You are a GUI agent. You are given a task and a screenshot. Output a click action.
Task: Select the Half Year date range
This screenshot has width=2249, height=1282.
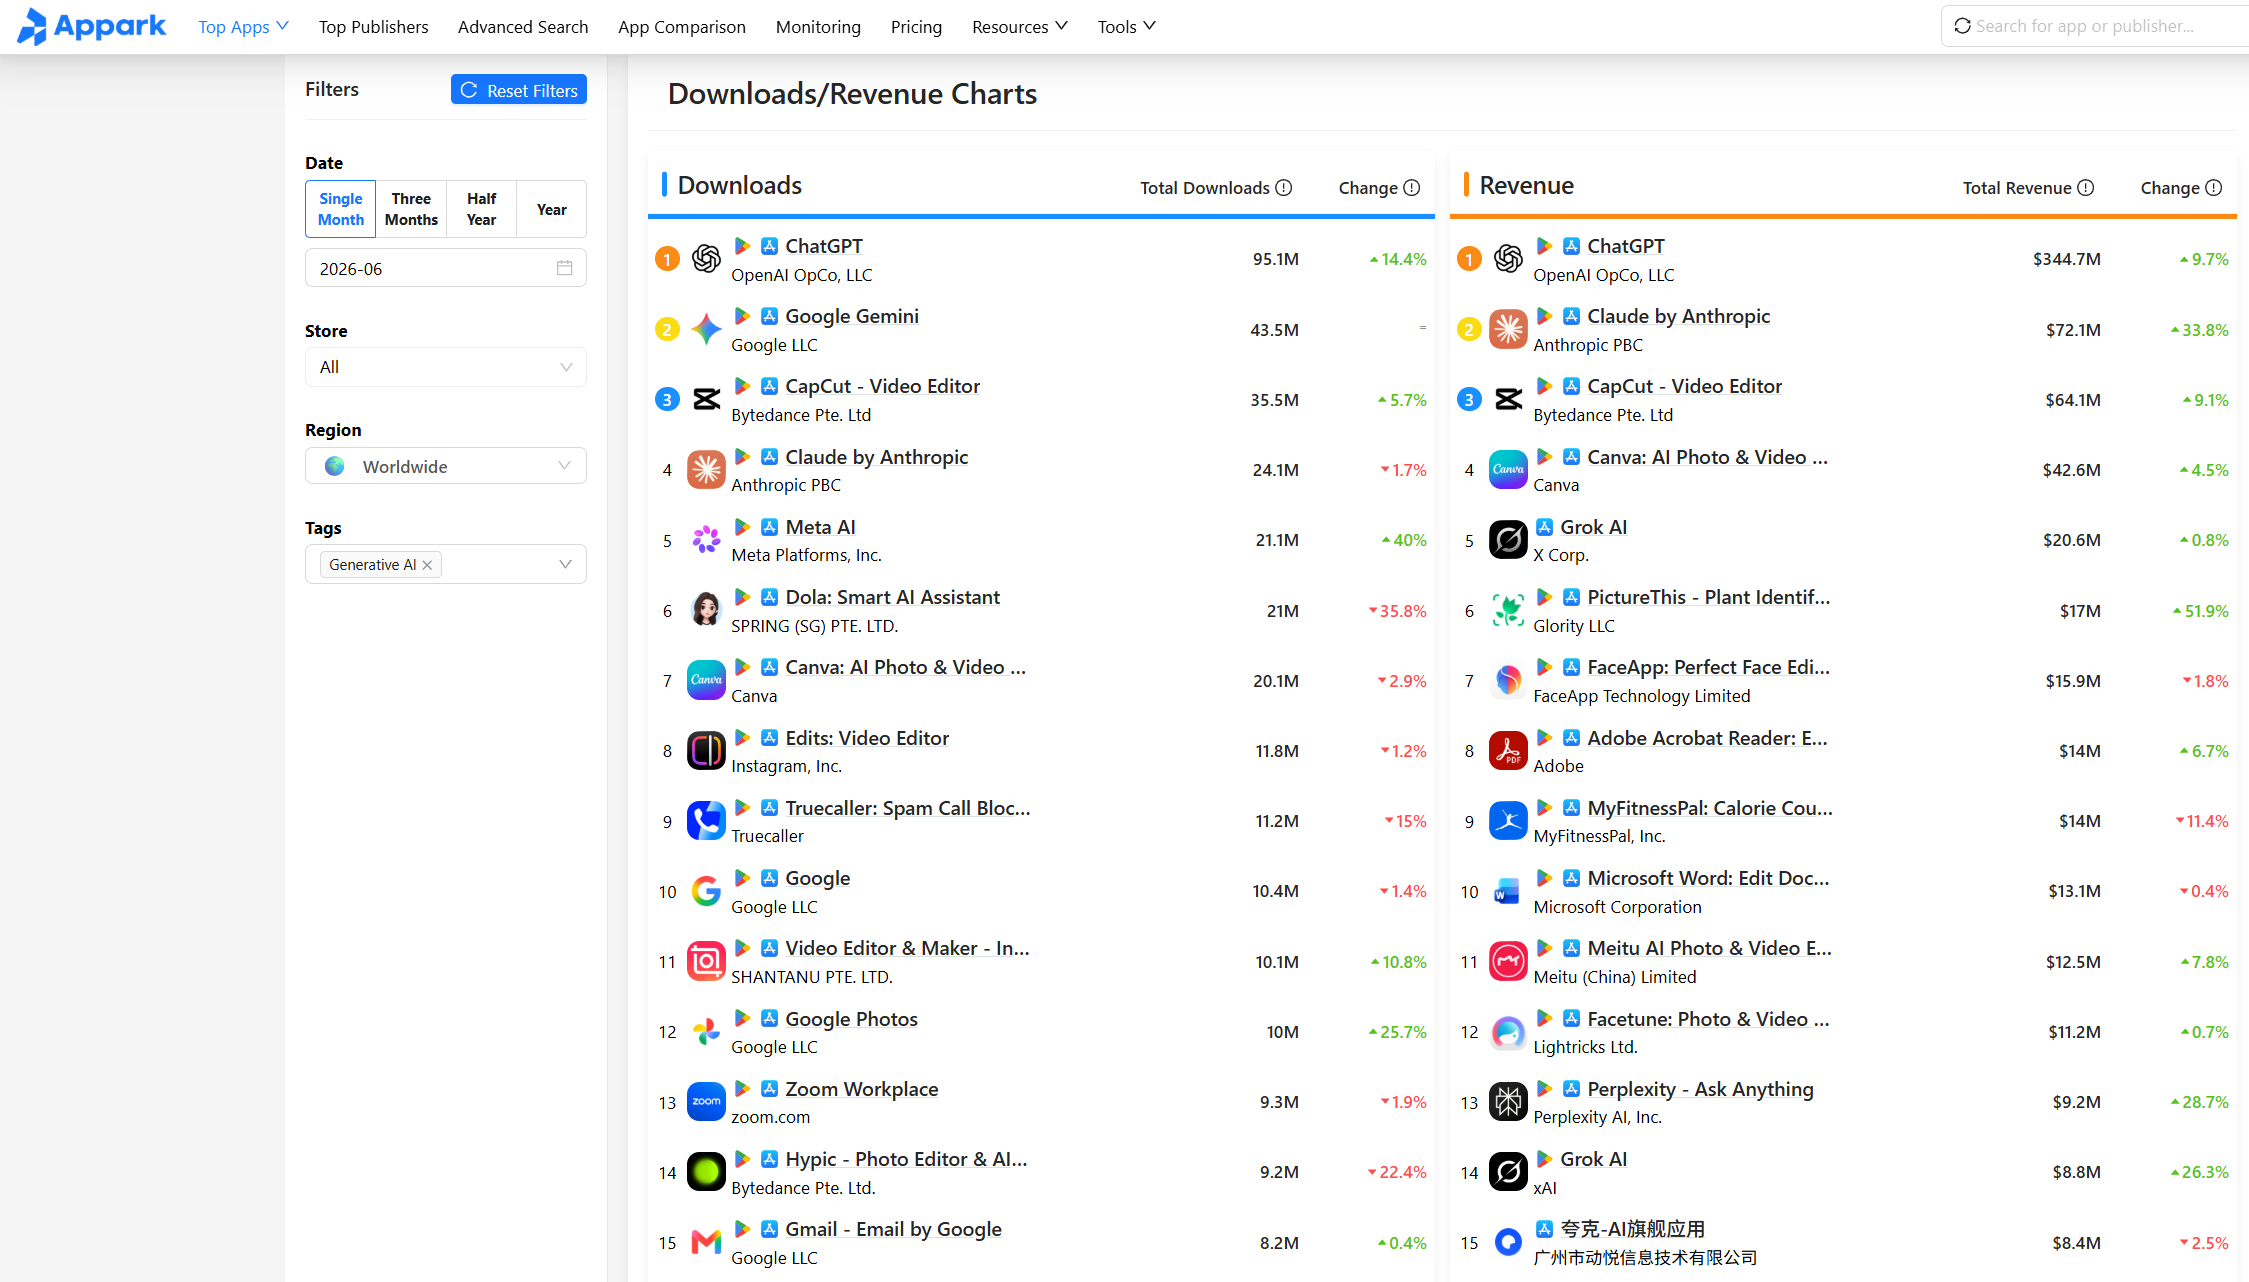point(481,209)
